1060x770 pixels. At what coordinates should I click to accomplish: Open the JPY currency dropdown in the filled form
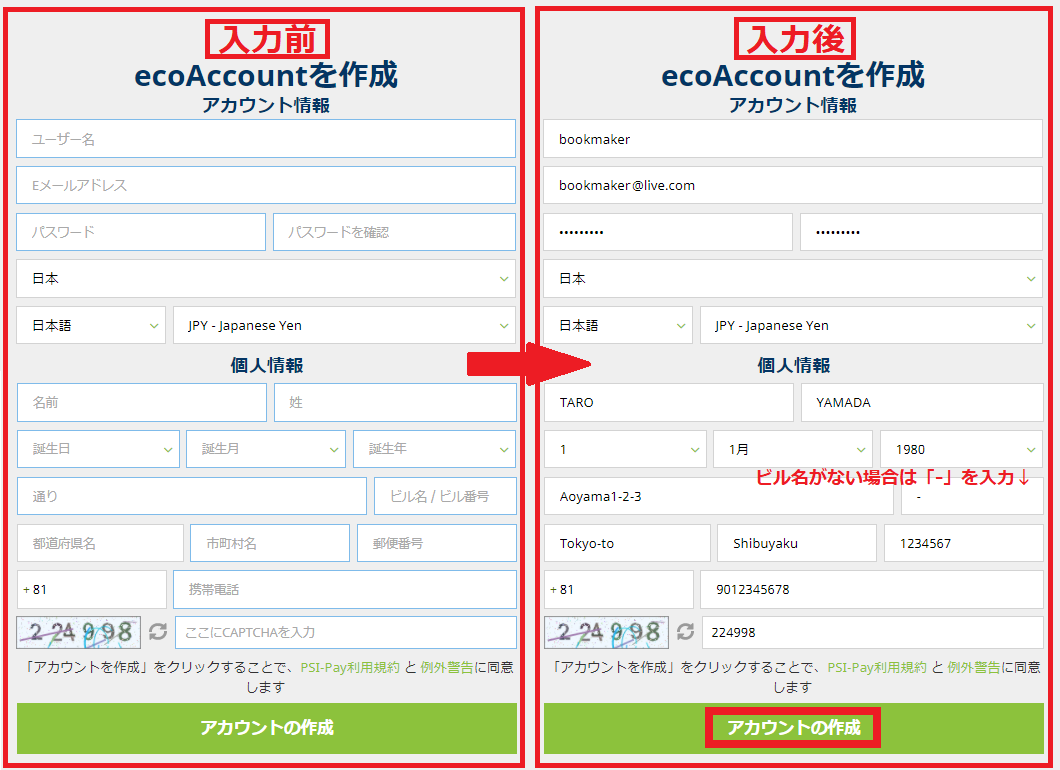point(871,325)
